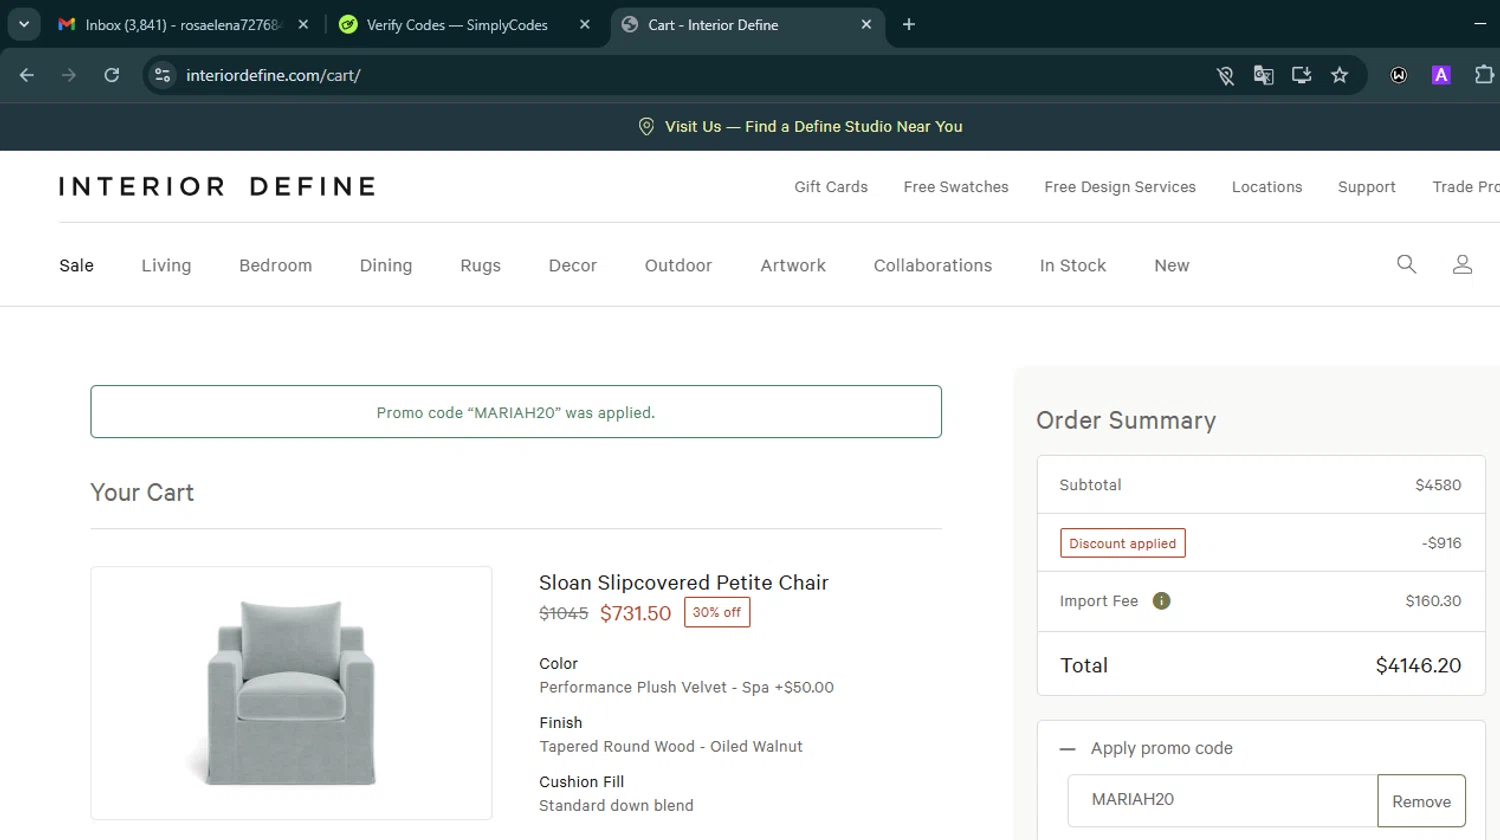Collapse the Apply promo code section
The height and width of the screenshot is (840, 1500).
pos(1068,749)
